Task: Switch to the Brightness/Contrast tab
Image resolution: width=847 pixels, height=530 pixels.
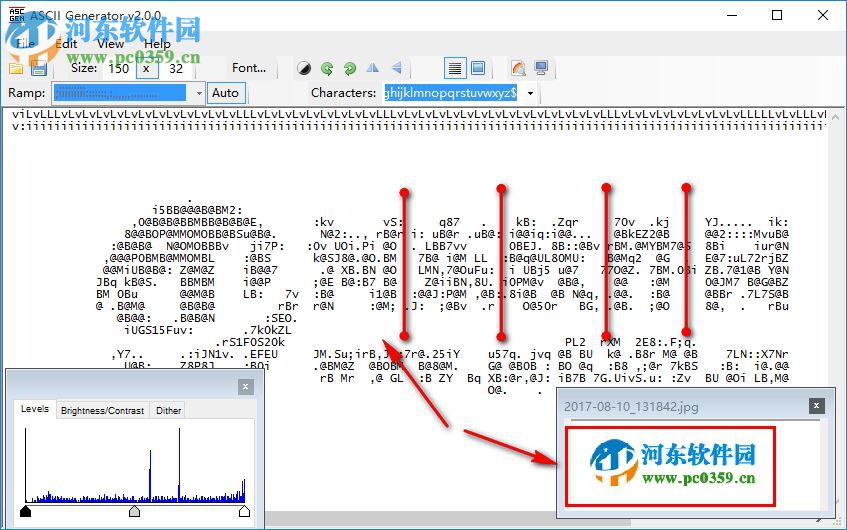Action: click(102, 411)
